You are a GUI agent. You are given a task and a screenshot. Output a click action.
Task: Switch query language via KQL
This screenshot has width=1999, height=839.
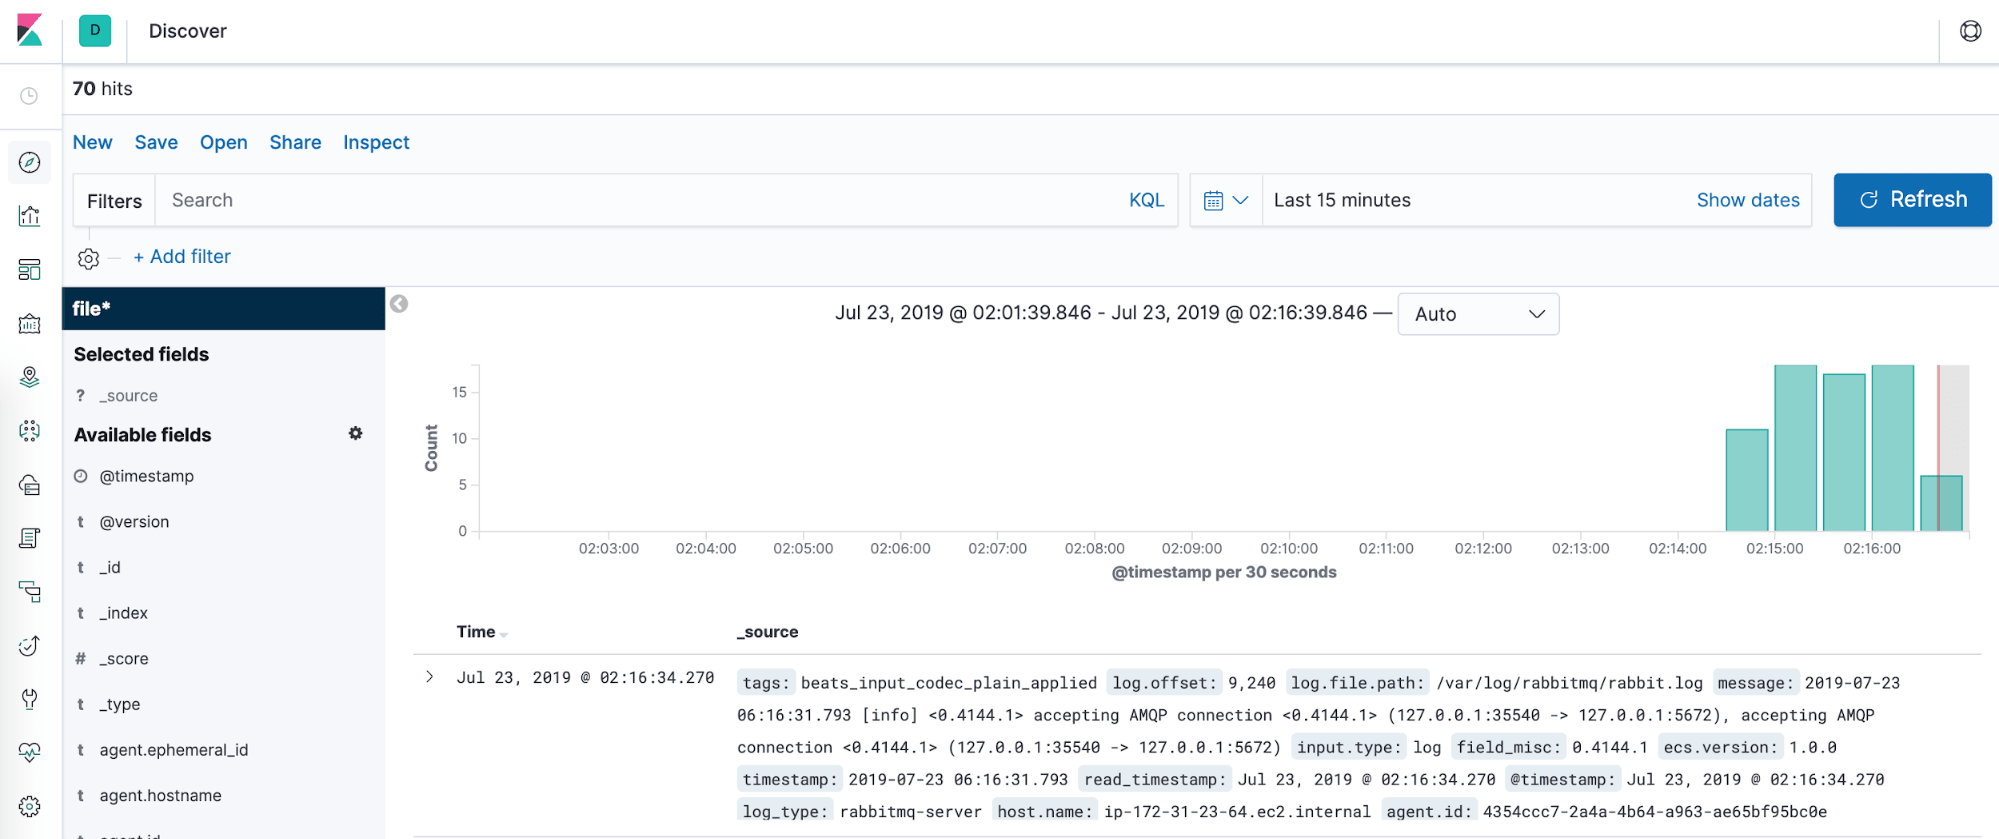tap(1146, 200)
